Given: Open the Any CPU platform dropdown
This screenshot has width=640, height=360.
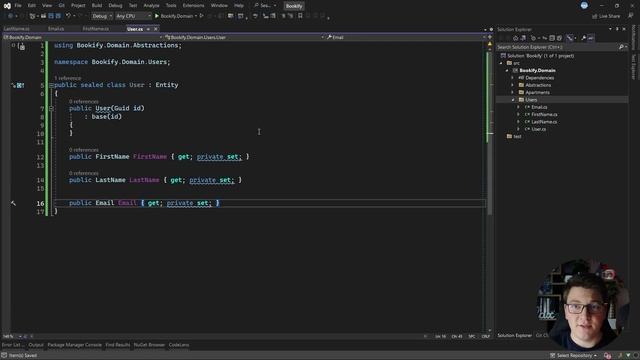Looking at the screenshot, I should point(133,16).
